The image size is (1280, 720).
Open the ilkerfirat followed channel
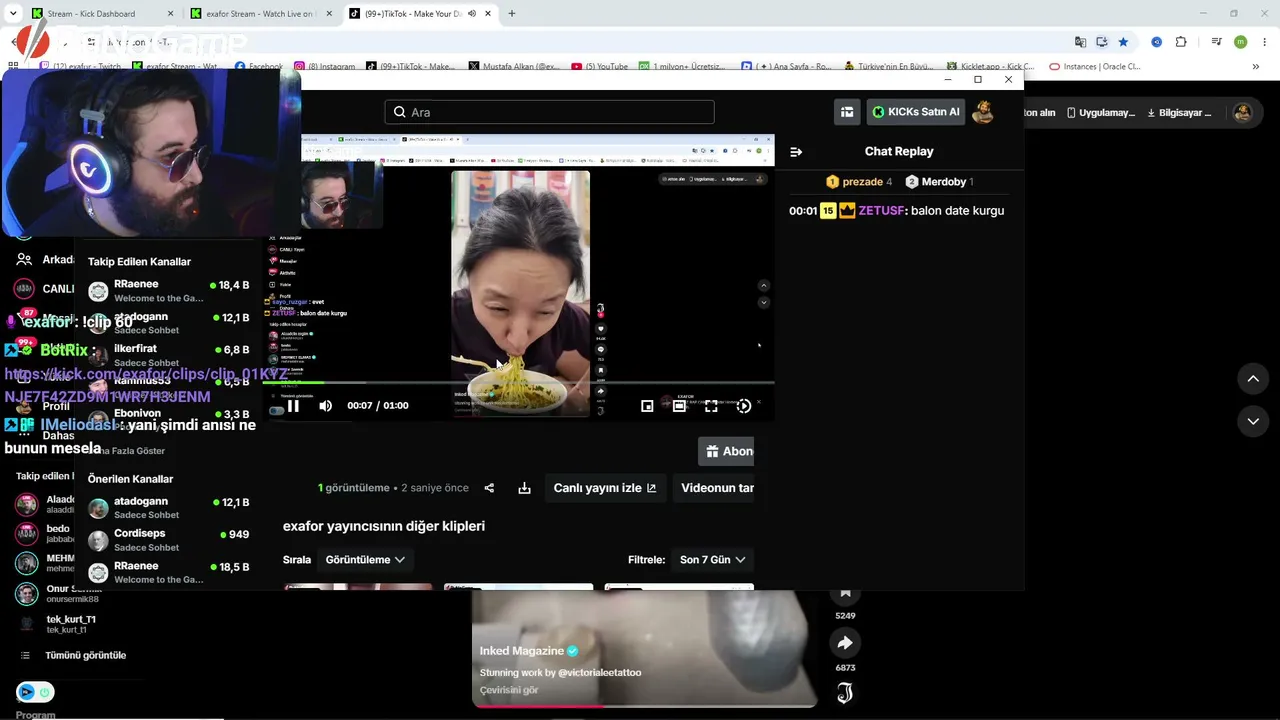click(x=168, y=355)
